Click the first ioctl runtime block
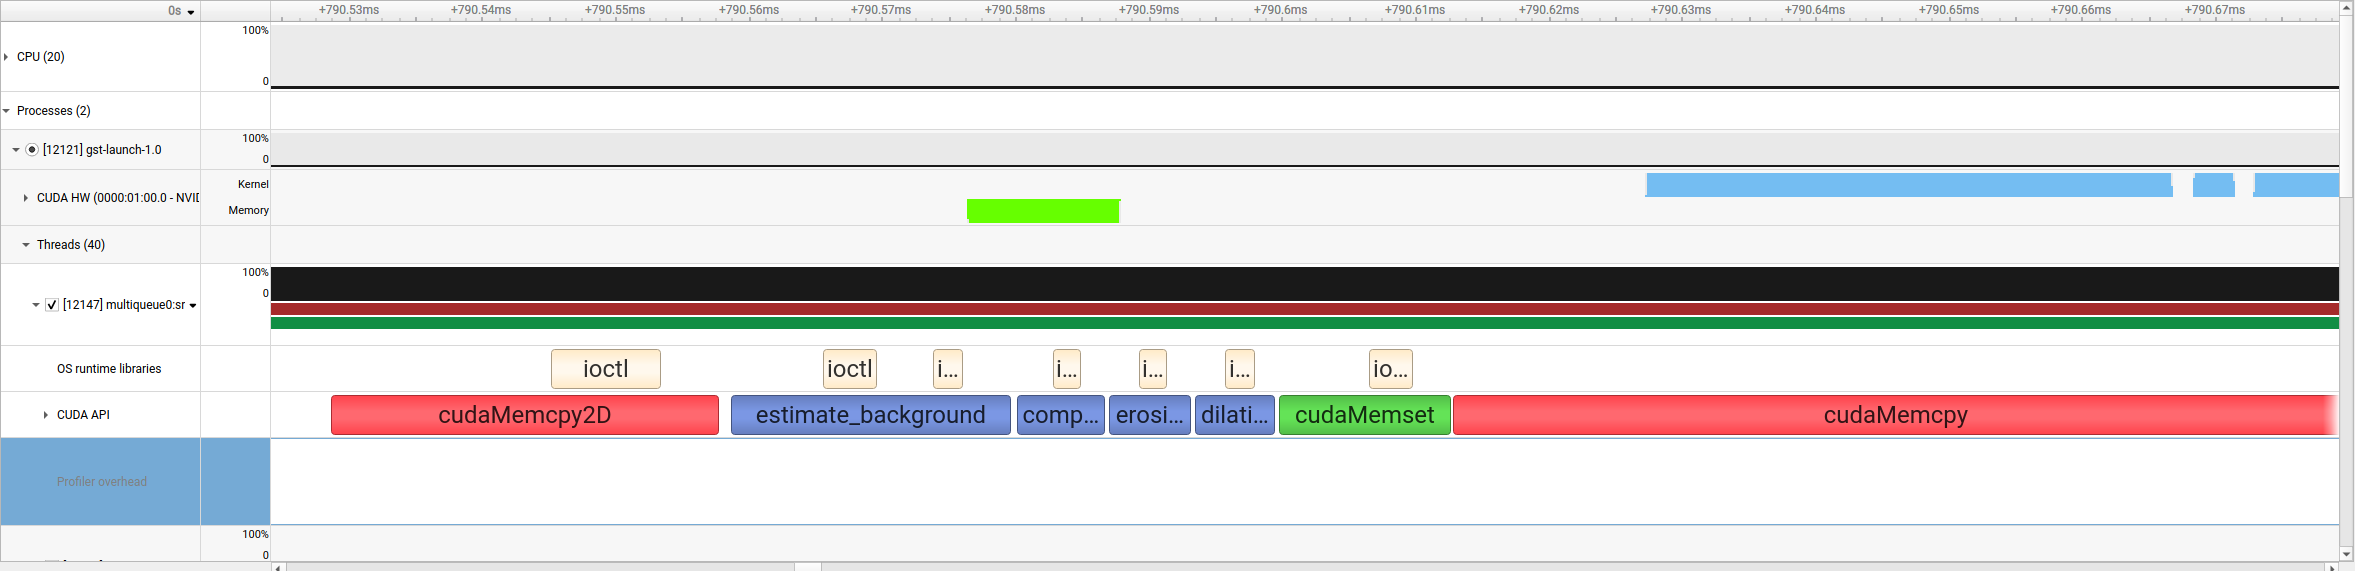 pyautogui.click(x=606, y=369)
